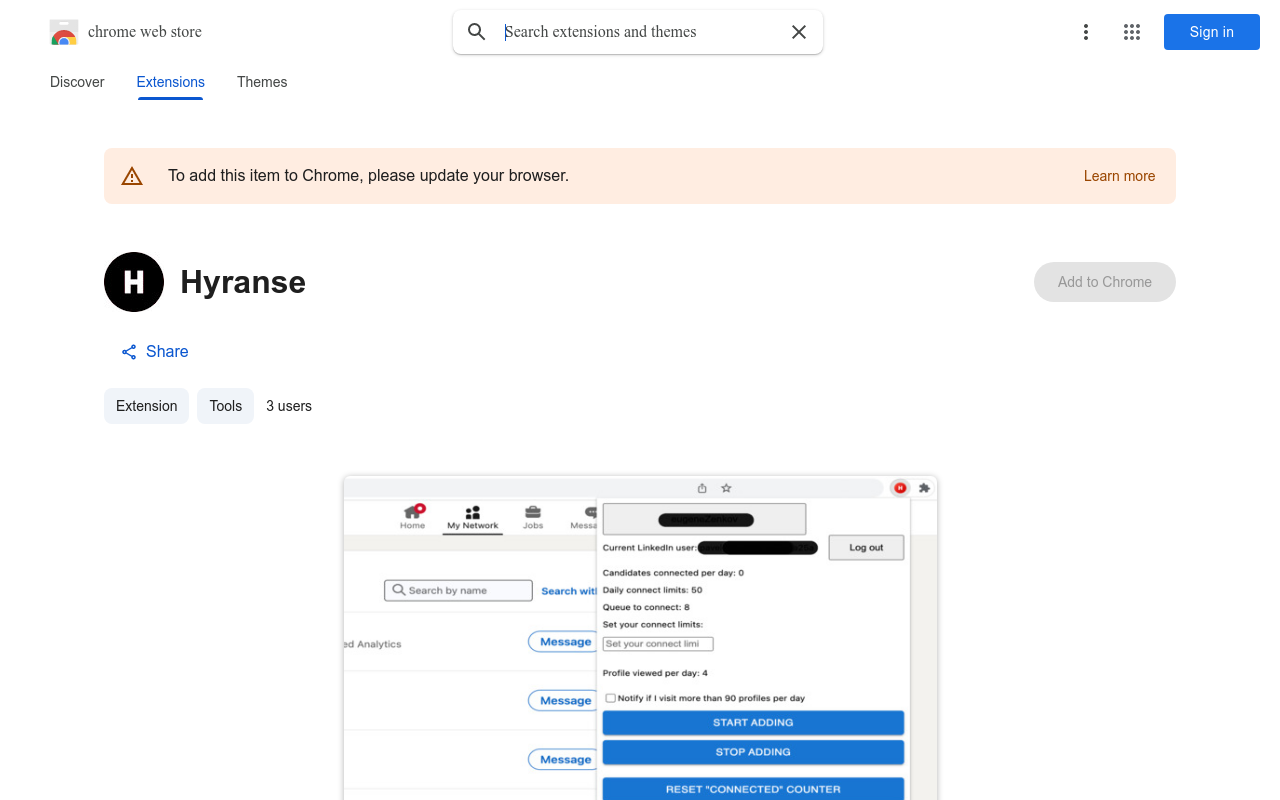This screenshot has height=800, width=1280.
Task: Open the Tools category chip
Action: (226, 406)
